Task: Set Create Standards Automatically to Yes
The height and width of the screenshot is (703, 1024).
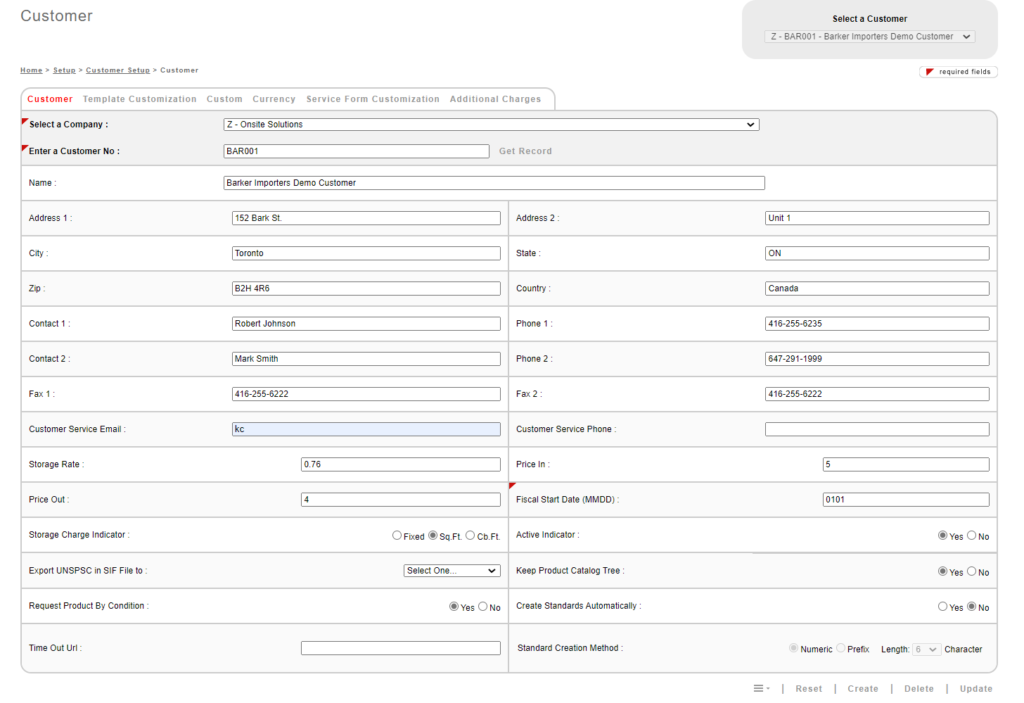Action: pyautogui.click(x=942, y=606)
